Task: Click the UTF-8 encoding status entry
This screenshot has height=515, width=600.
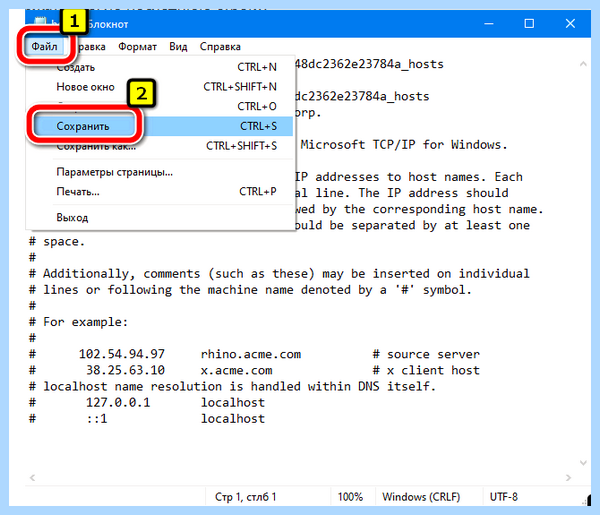Action: 504,497
